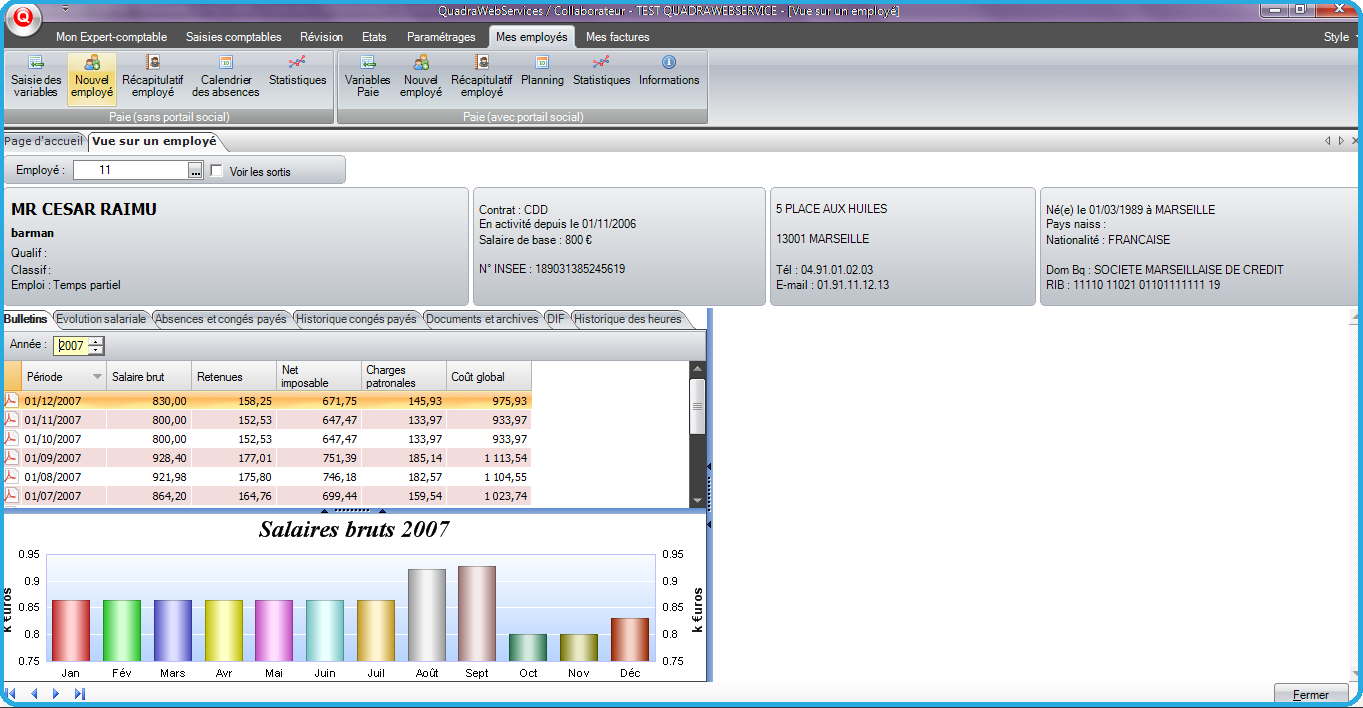
Task: Collapse left panel via vertical splitter arrow
Action: coord(709,466)
